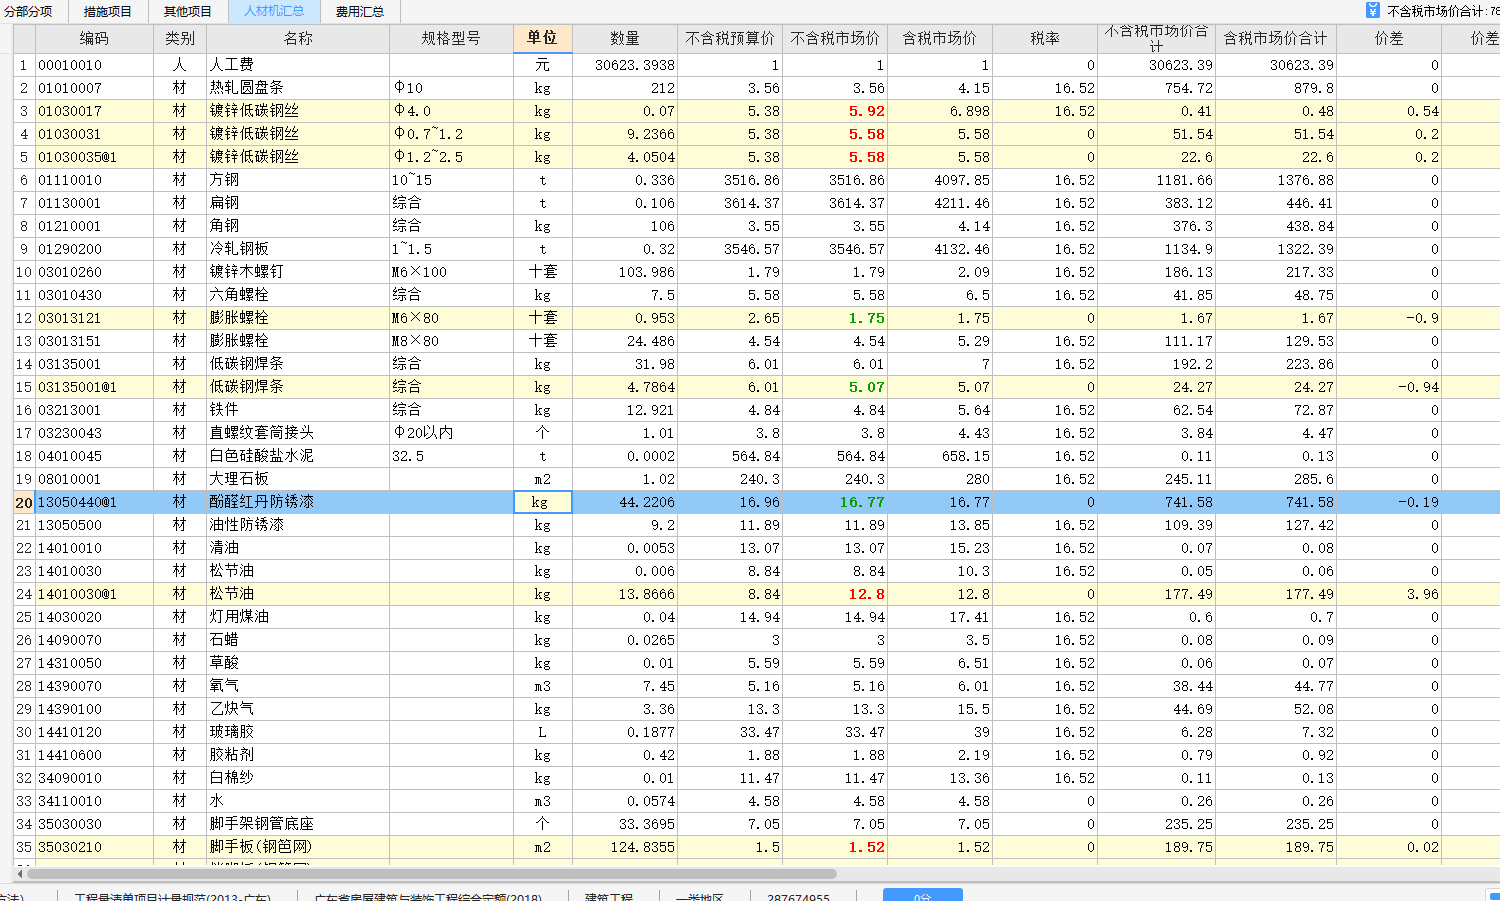Click the yen price total icon
The width and height of the screenshot is (1500, 901).
(x=1373, y=10)
